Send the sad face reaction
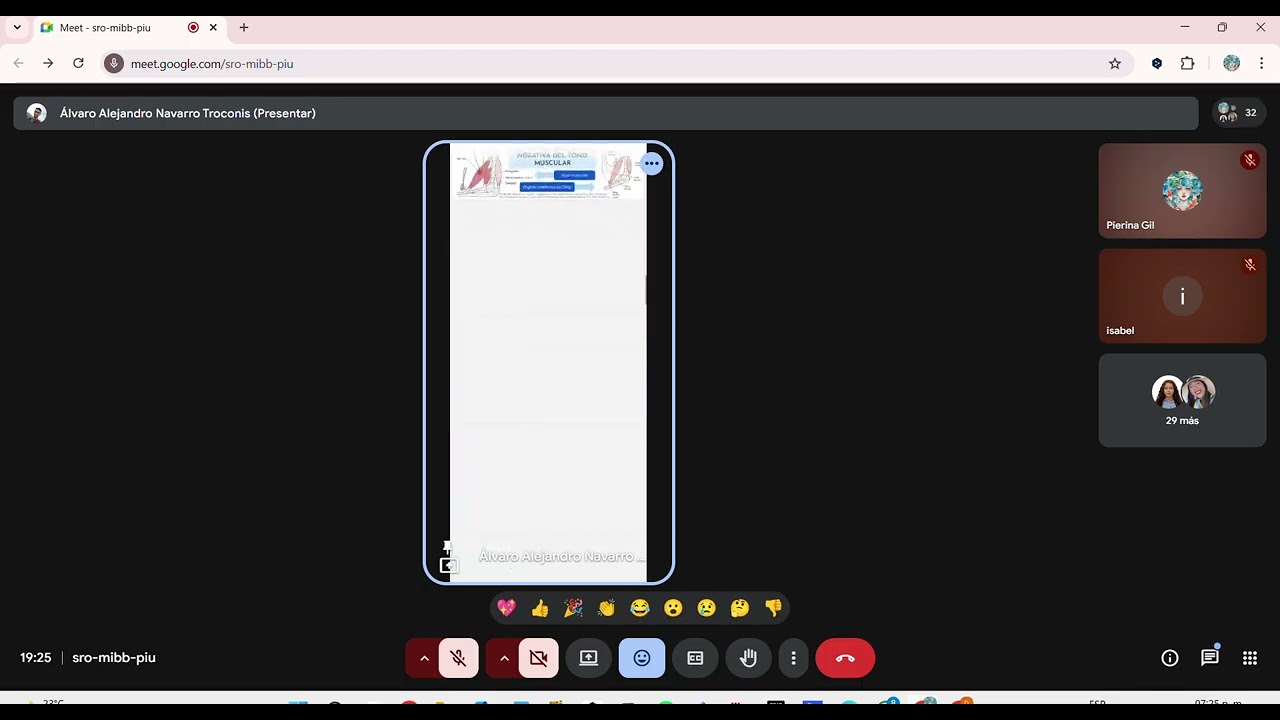Viewport: 1280px width, 720px height. (706, 608)
